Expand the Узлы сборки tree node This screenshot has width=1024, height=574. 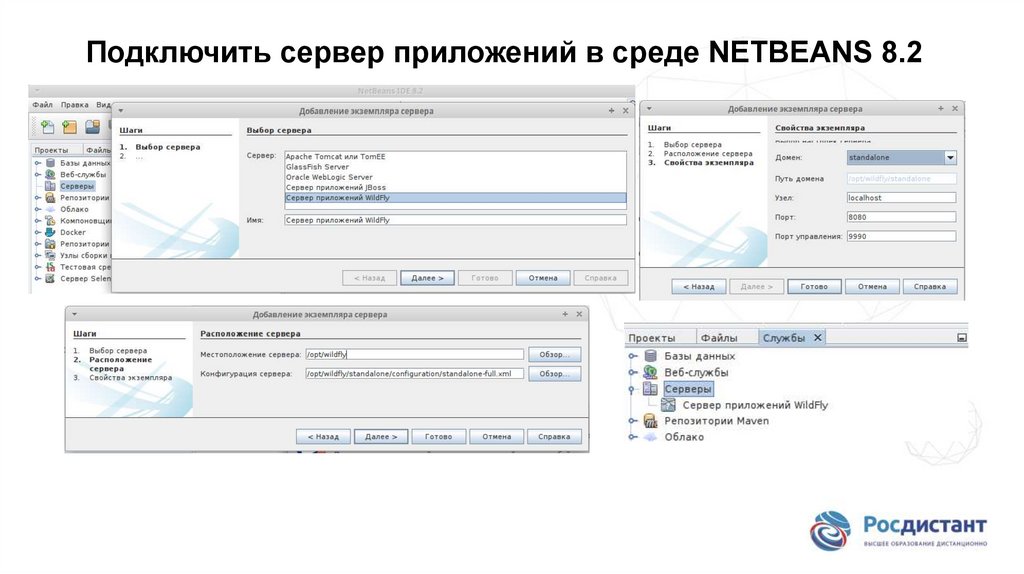click(x=38, y=255)
